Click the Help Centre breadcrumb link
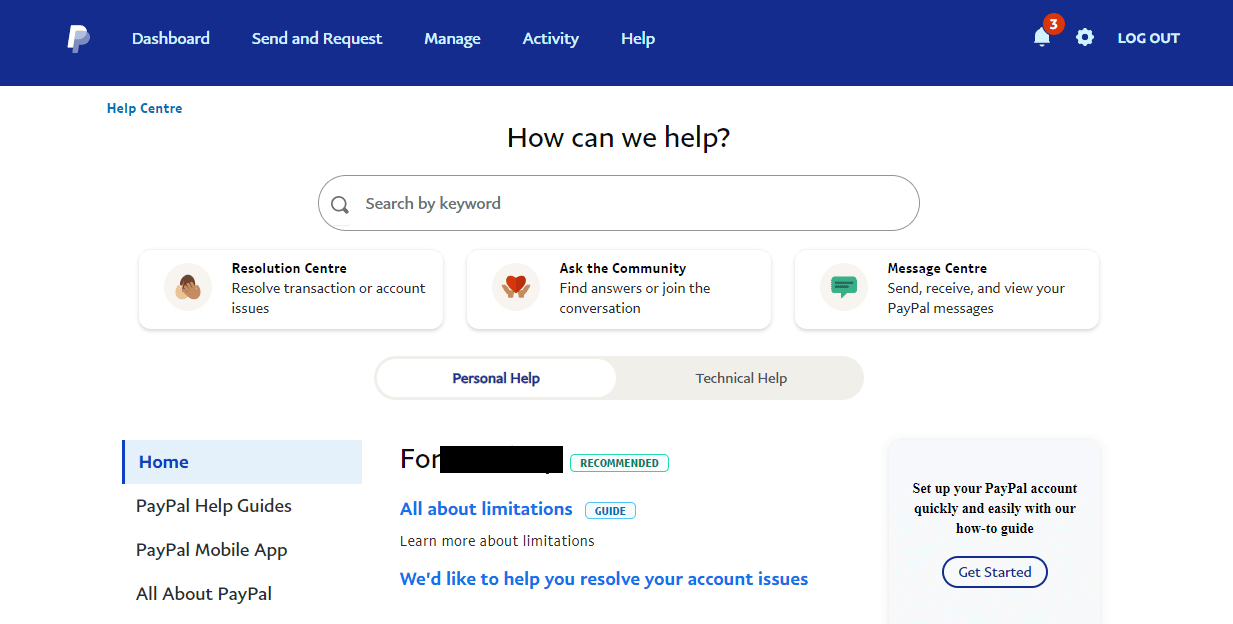 tap(145, 108)
